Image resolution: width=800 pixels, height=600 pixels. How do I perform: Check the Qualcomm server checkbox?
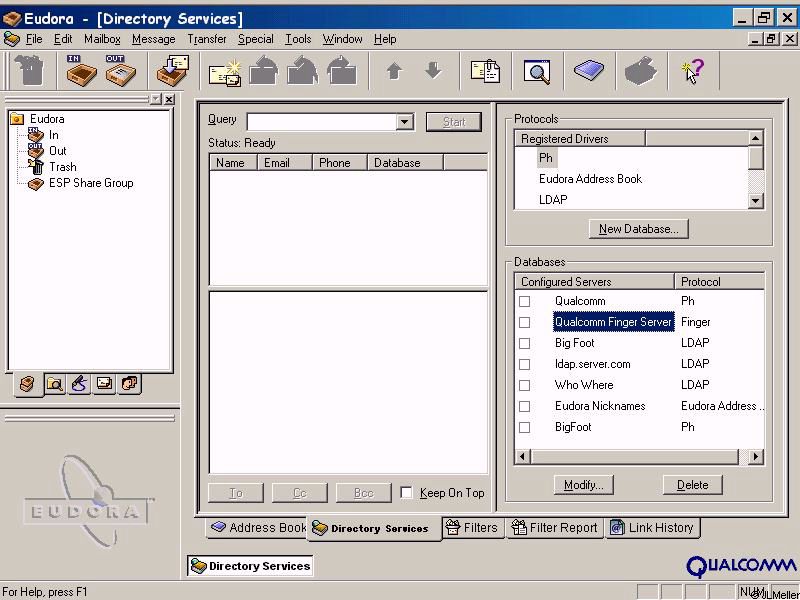pyautogui.click(x=524, y=302)
